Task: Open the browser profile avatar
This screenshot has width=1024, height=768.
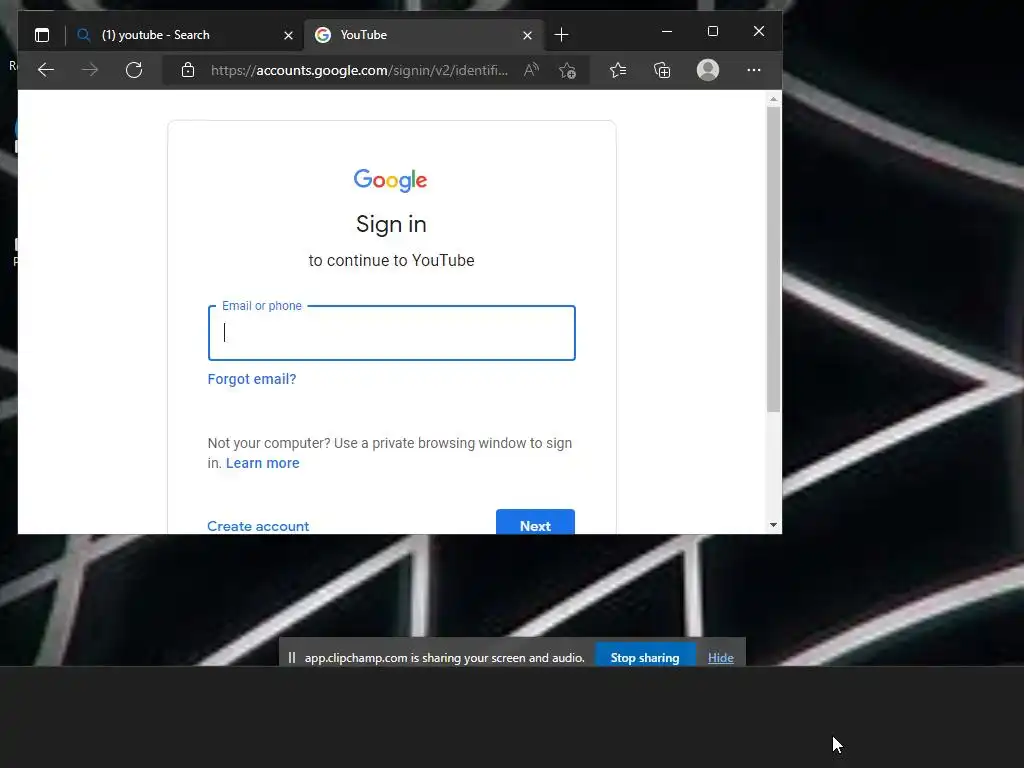Action: pos(708,70)
